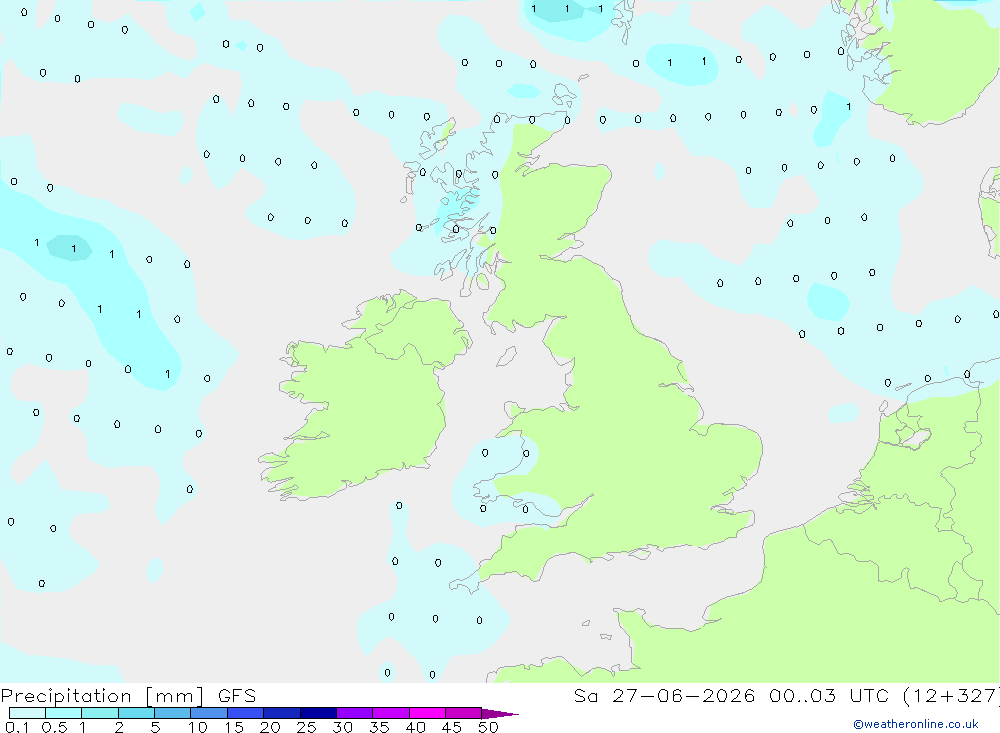Select the '0.5' legend scale label
The height and width of the screenshot is (733, 1000).
click(x=54, y=727)
